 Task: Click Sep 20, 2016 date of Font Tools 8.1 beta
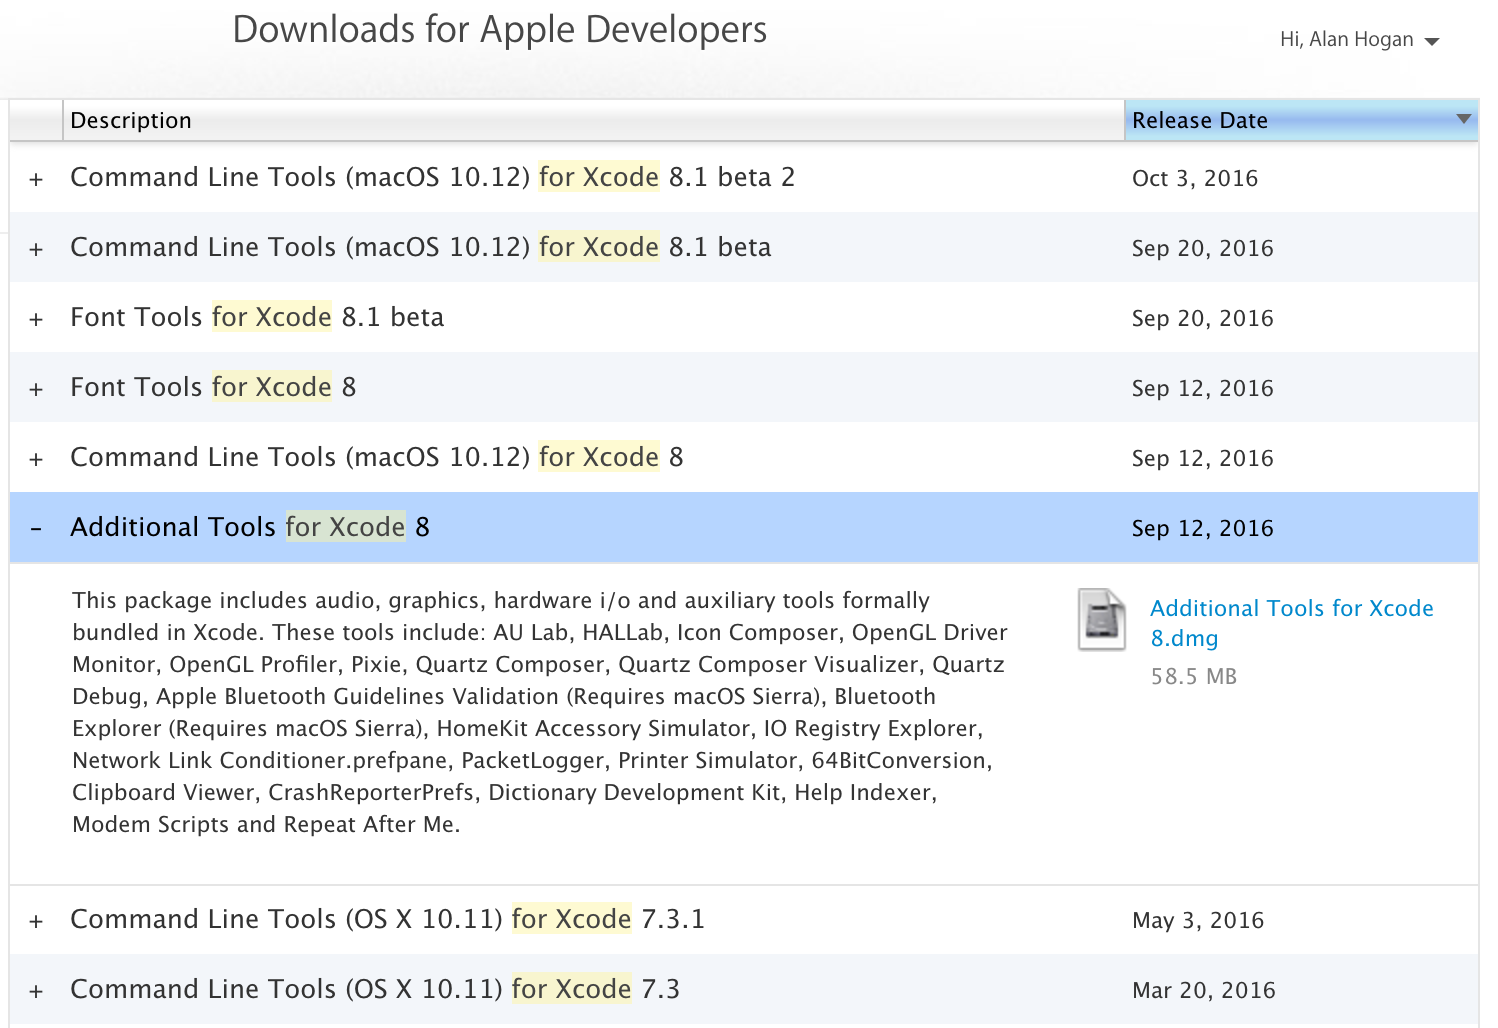(x=1203, y=318)
